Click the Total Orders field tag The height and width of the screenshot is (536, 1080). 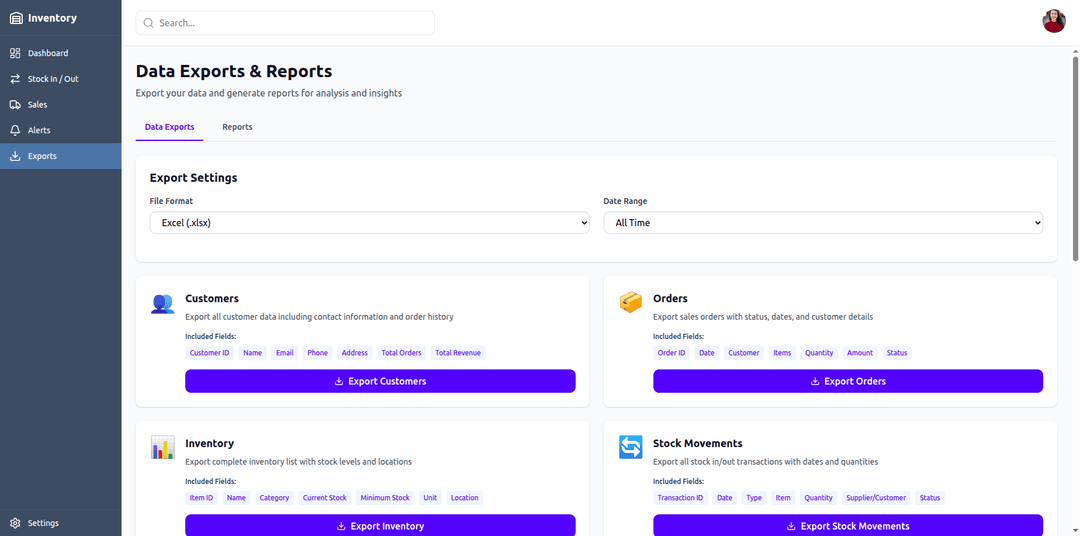point(402,353)
